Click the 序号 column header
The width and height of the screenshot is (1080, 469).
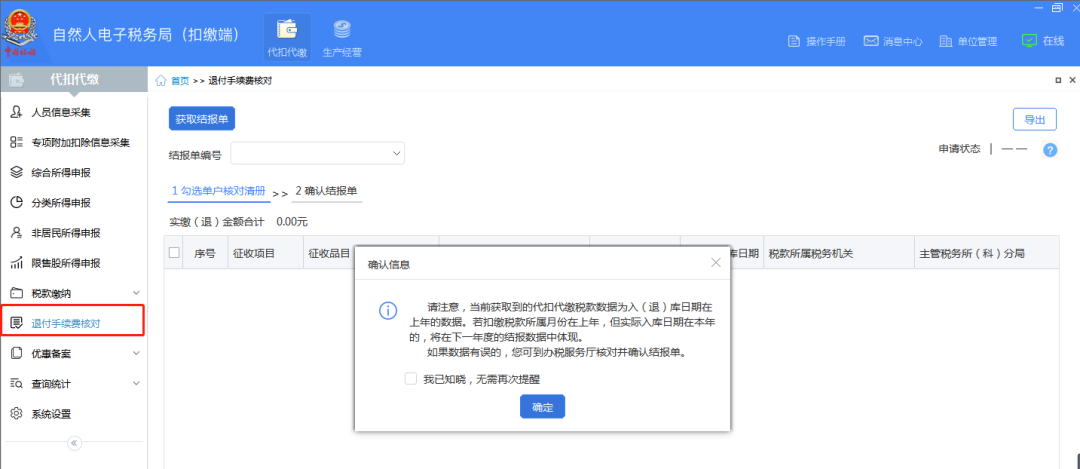click(205, 253)
